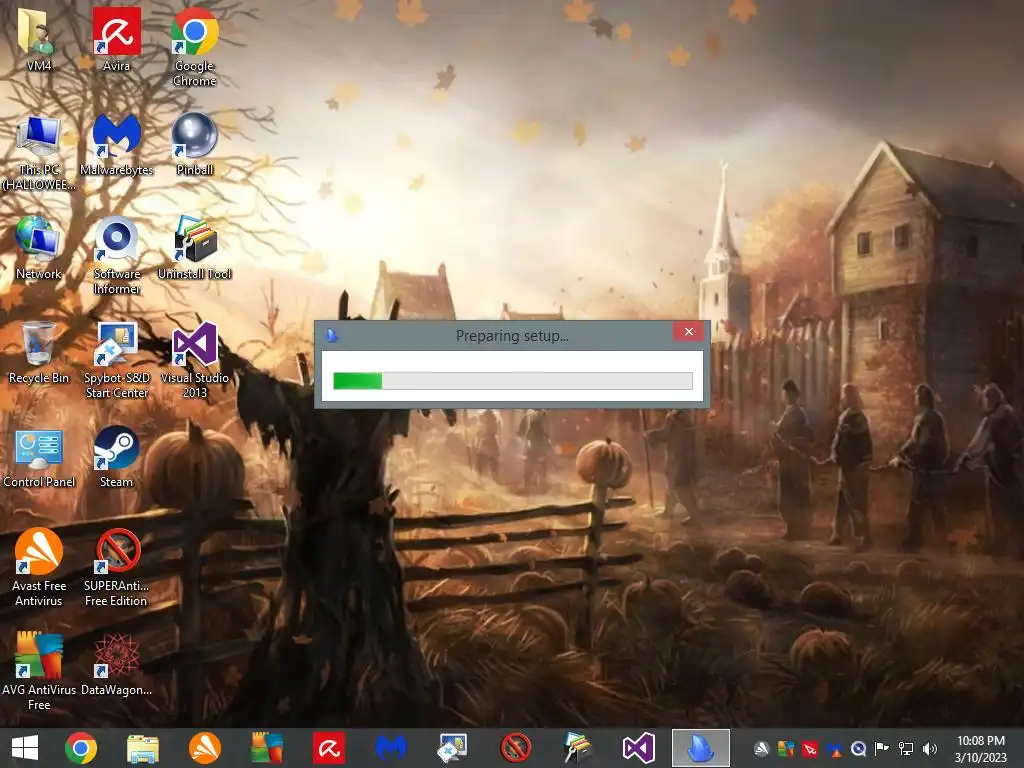1024x768 pixels.
Task: Click the Preparing setup title bar icon
Action: pos(332,336)
